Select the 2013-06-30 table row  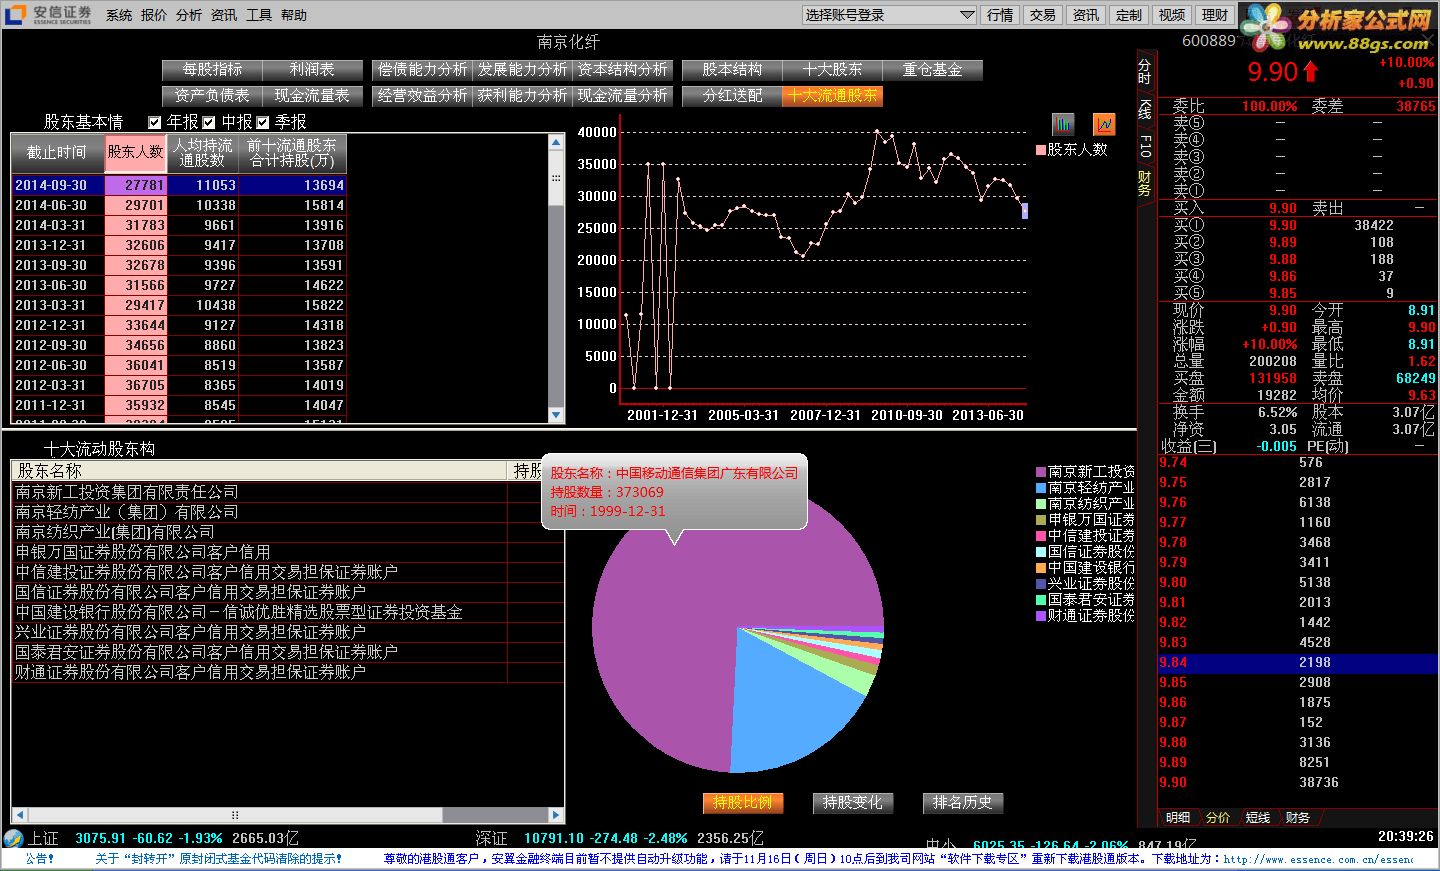point(179,285)
